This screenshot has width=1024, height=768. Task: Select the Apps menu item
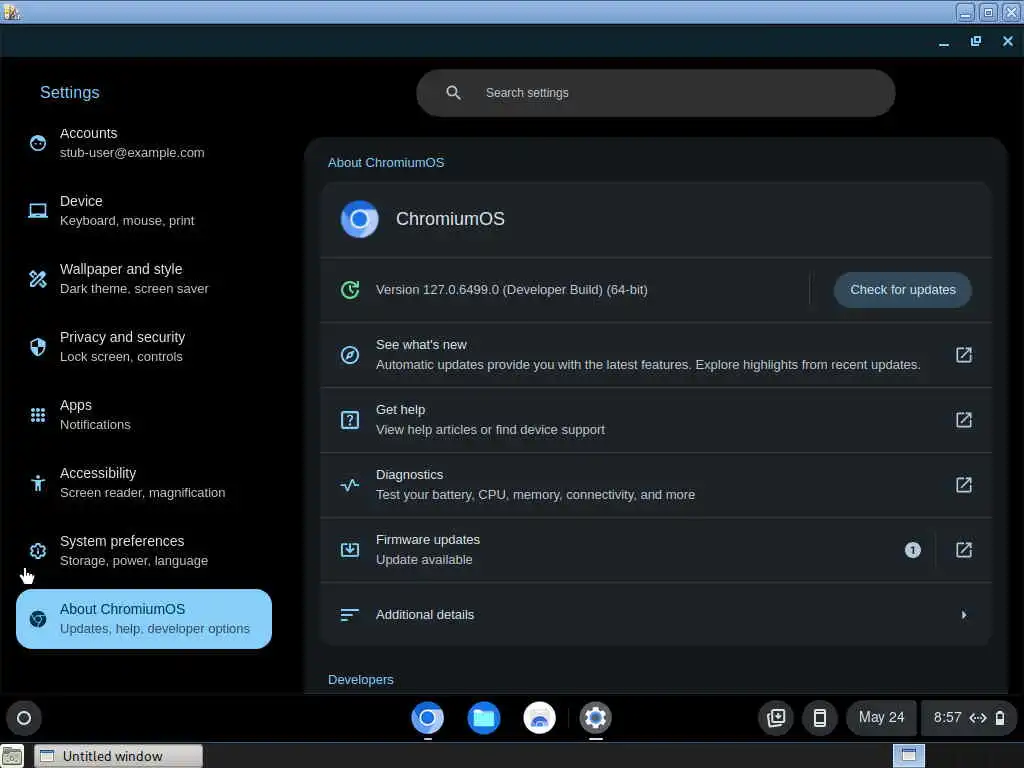pyautogui.click(x=144, y=415)
